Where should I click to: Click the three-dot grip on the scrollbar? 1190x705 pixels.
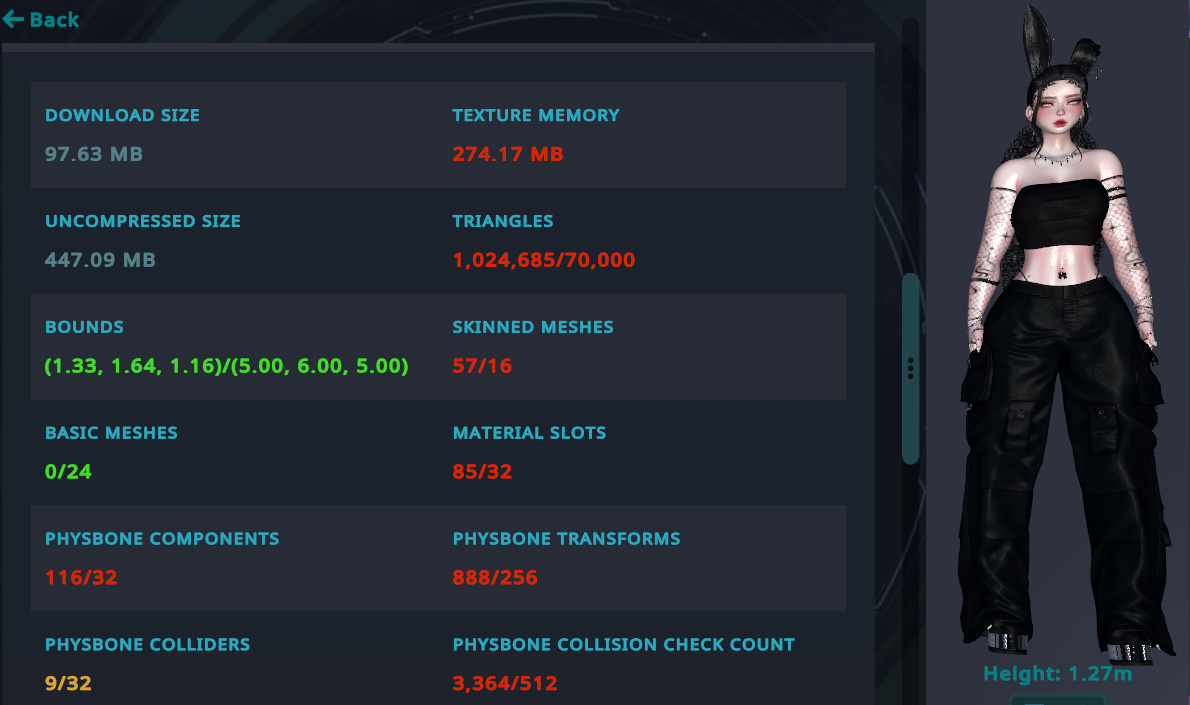point(910,369)
